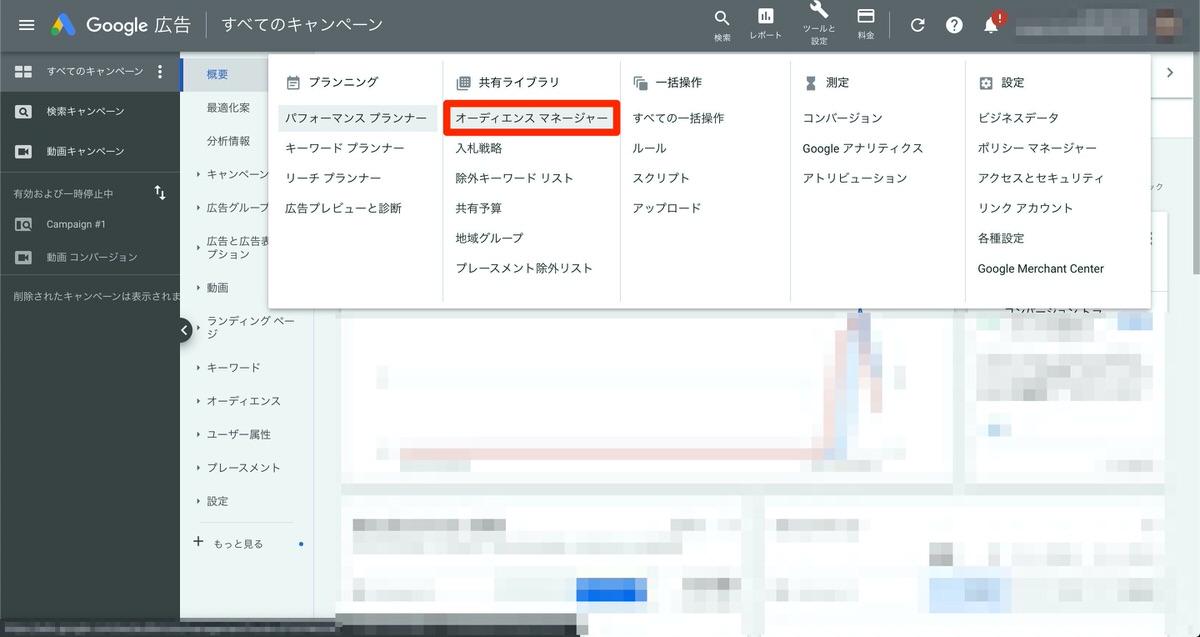The width and height of the screenshot is (1200, 637).
Task: Open 動画 コンバージョン campaign
Action: (90, 257)
